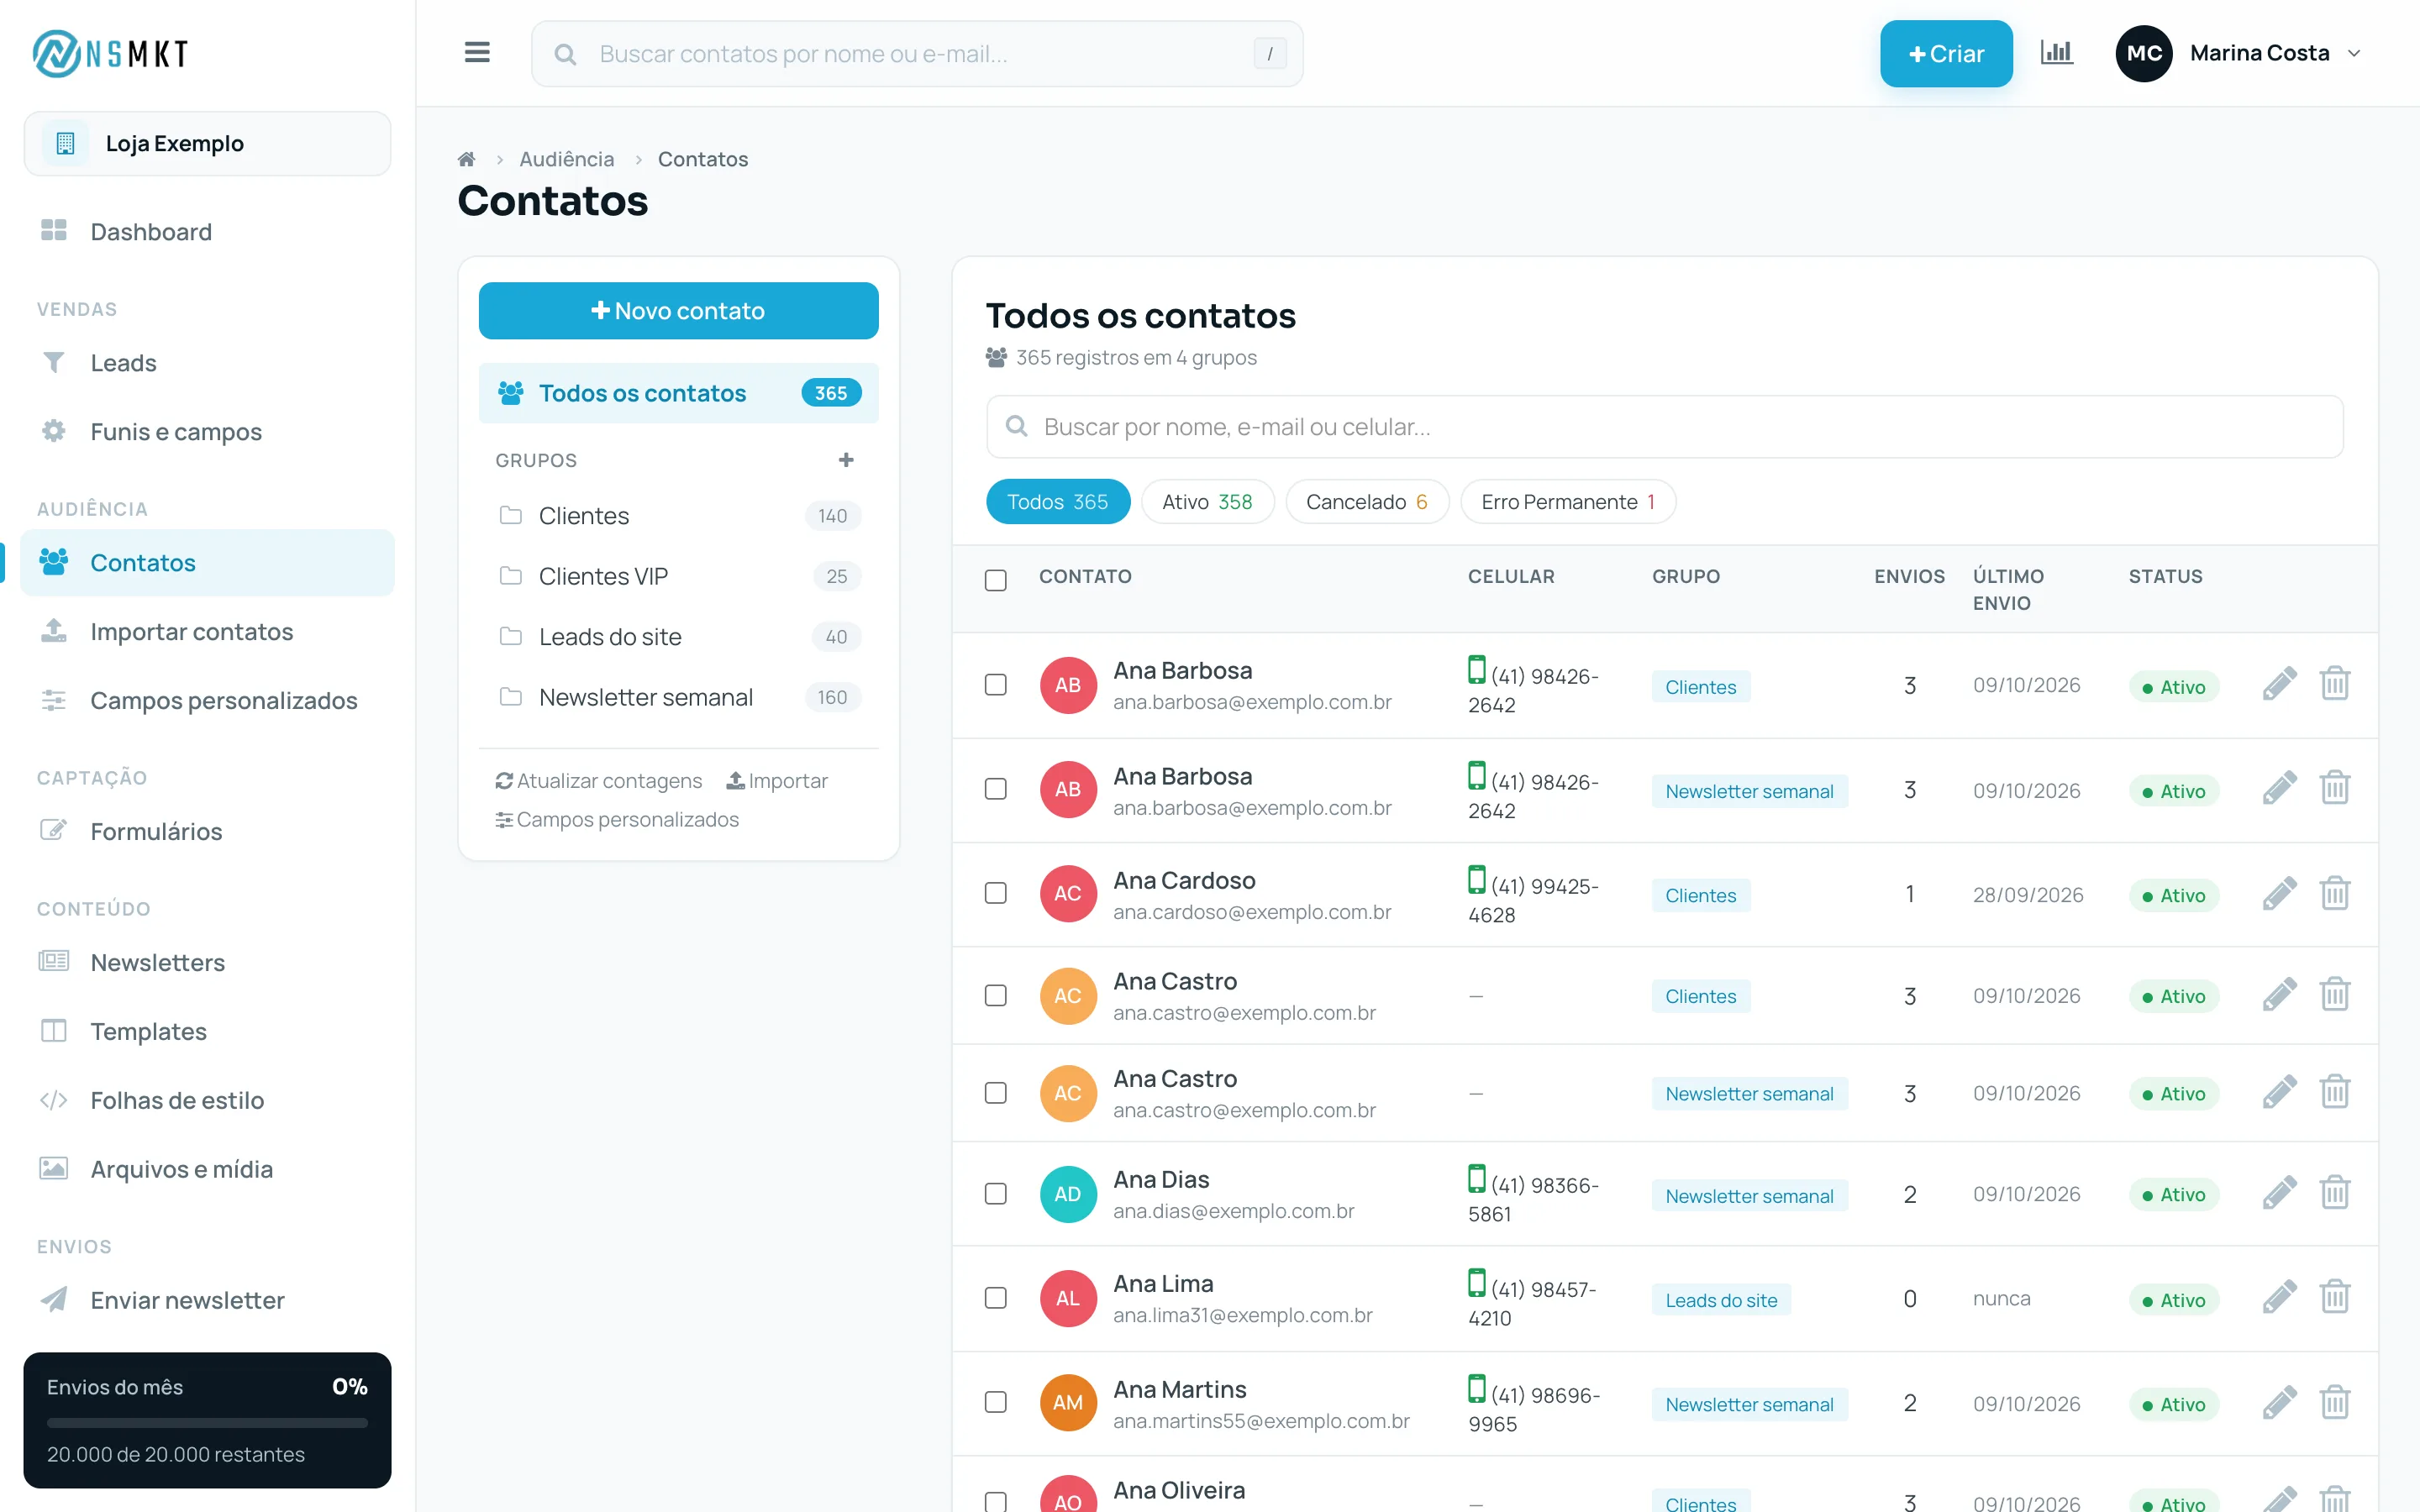The height and width of the screenshot is (1512, 2420).
Task: Open the Loja Exemplo store selector
Action: [207, 144]
